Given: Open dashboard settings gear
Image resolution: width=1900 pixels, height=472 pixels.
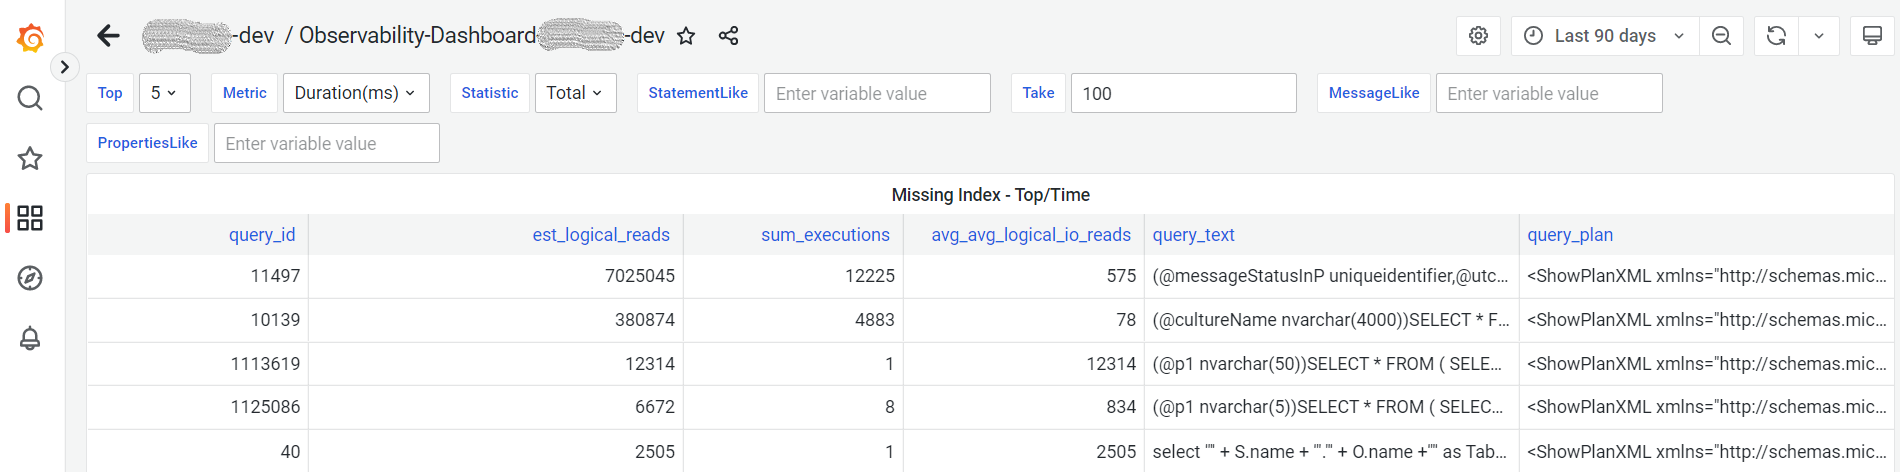Looking at the screenshot, I should pos(1478,36).
